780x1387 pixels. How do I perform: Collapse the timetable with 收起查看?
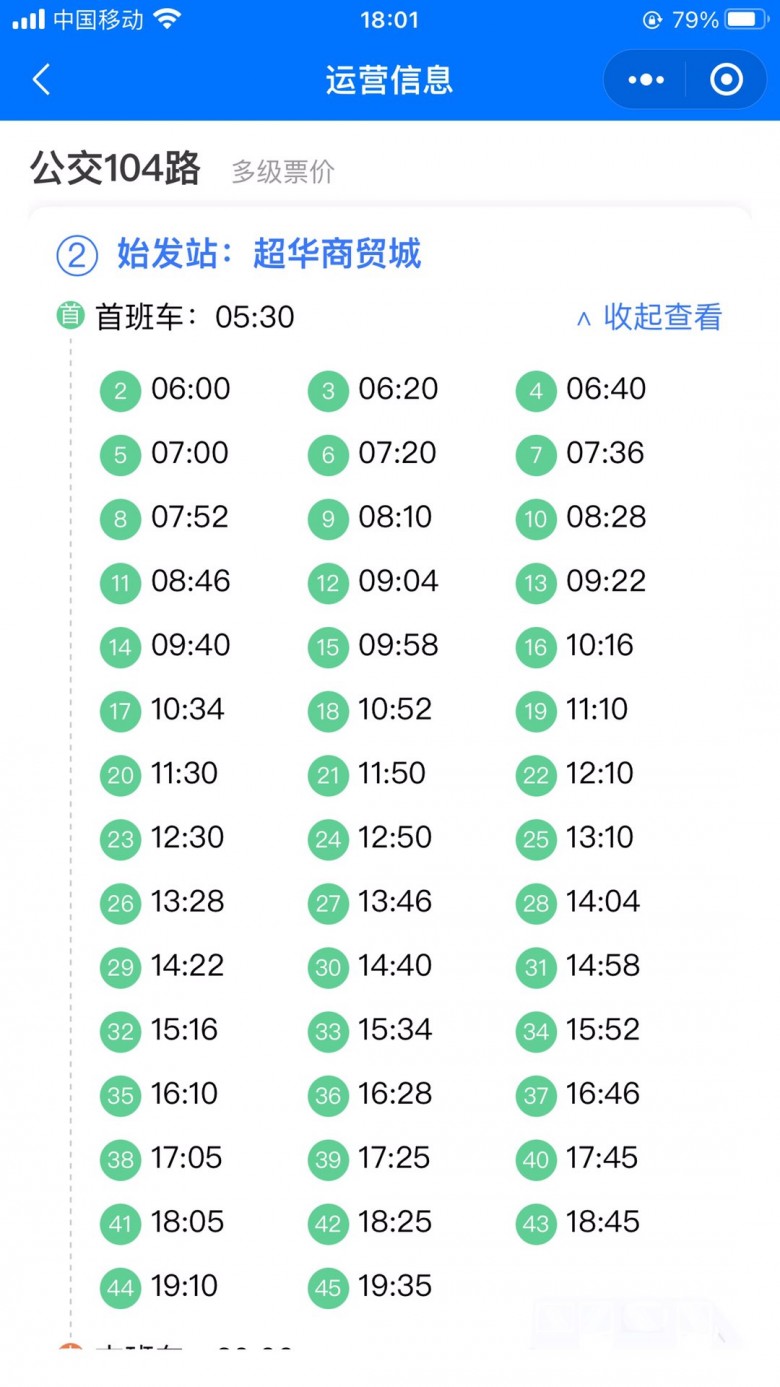pyautogui.click(x=662, y=317)
